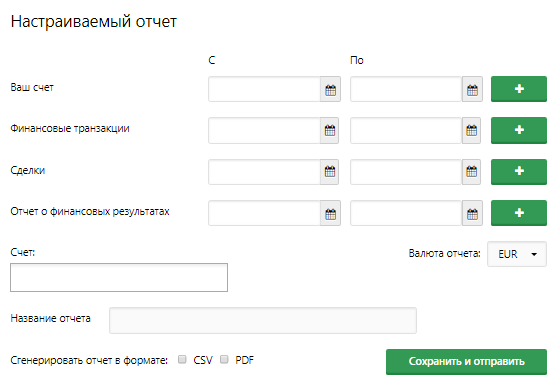The width and height of the screenshot is (560, 380).
Task: Click the Сохранить и отправить button
Action: point(466,362)
